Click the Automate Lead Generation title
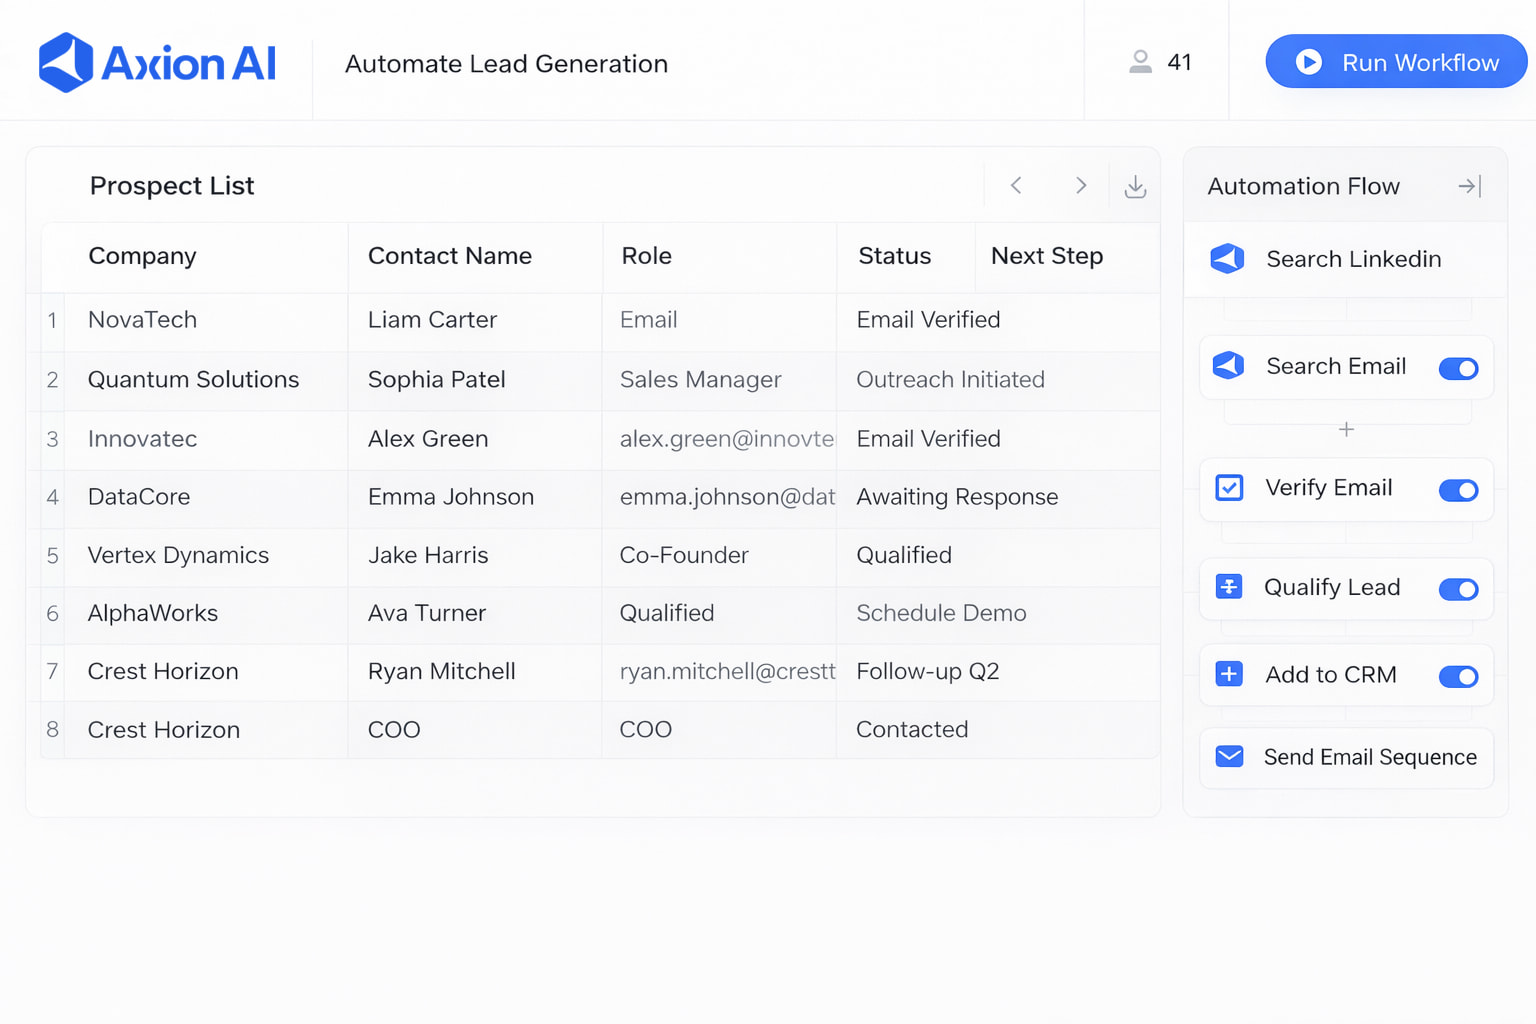 click(x=506, y=63)
